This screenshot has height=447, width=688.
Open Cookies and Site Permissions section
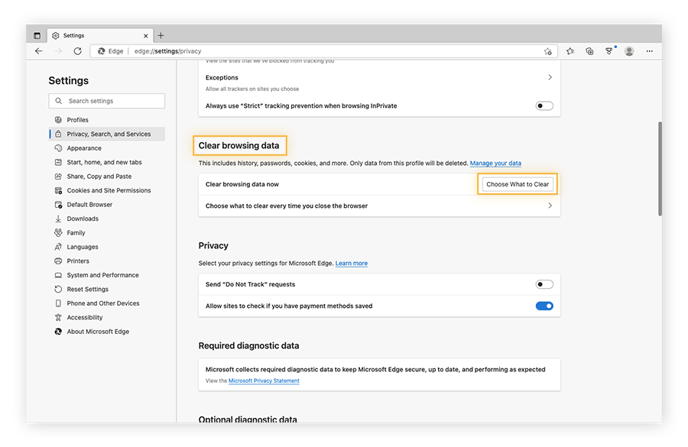(x=109, y=190)
